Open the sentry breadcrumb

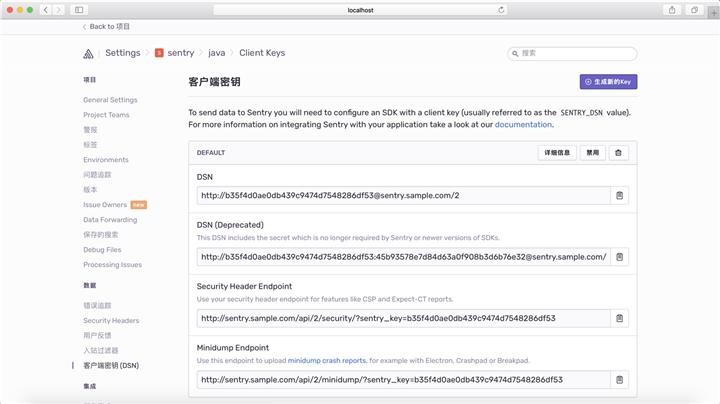point(181,53)
